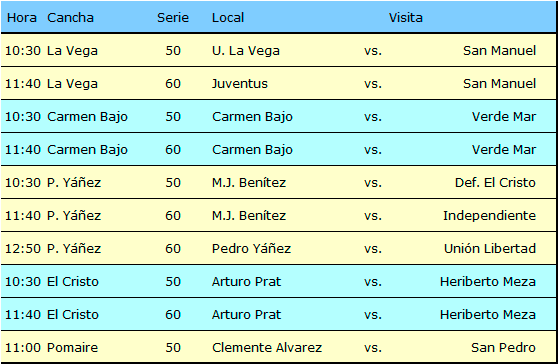Select the Pomaire cancha cell

(72, 348)
